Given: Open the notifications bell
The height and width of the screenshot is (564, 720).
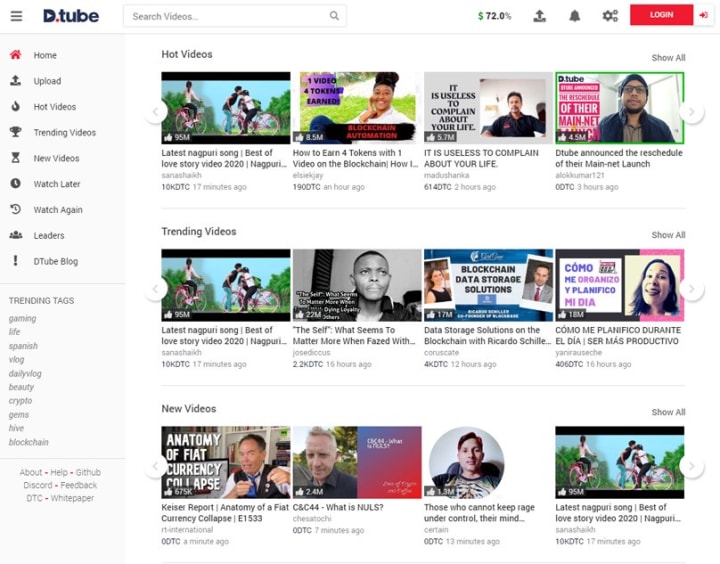Looking at the screenshot, I should pos(574,16).
